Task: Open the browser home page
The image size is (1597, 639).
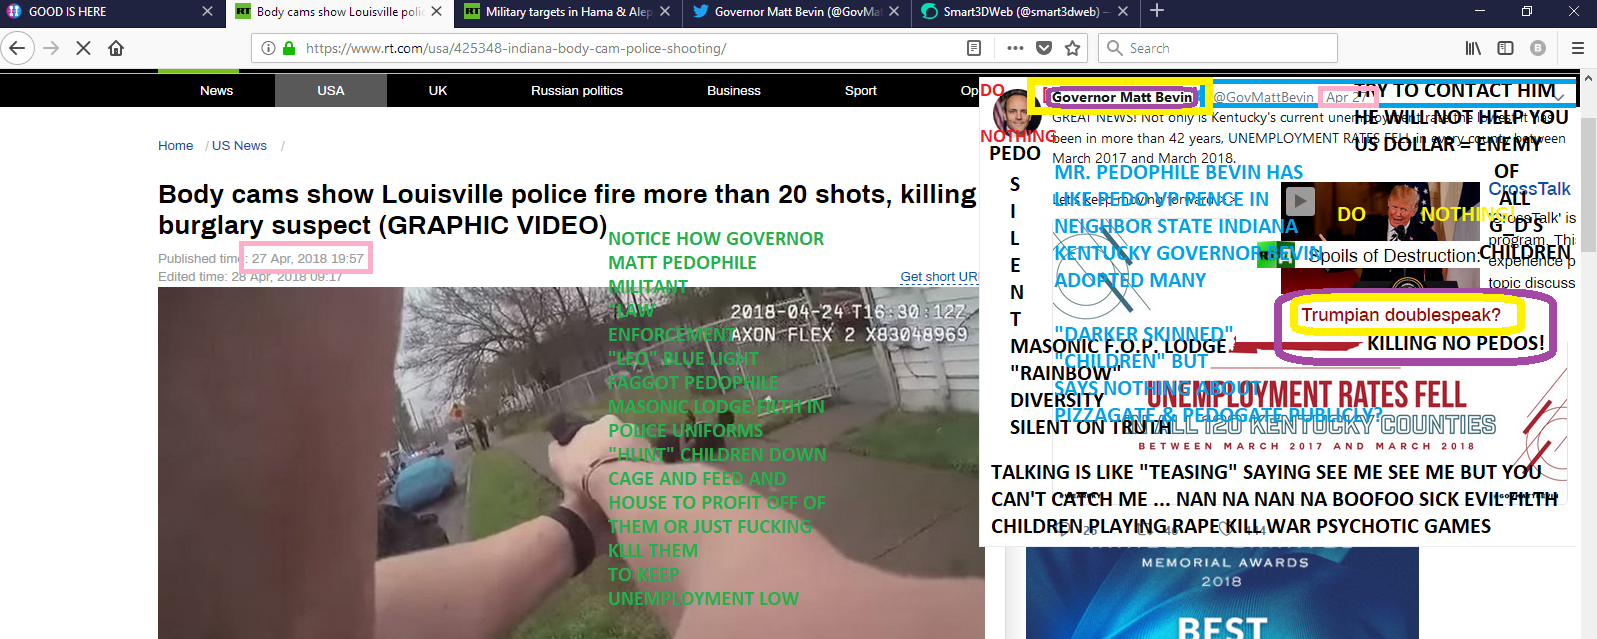Action: tap(116, 48)
